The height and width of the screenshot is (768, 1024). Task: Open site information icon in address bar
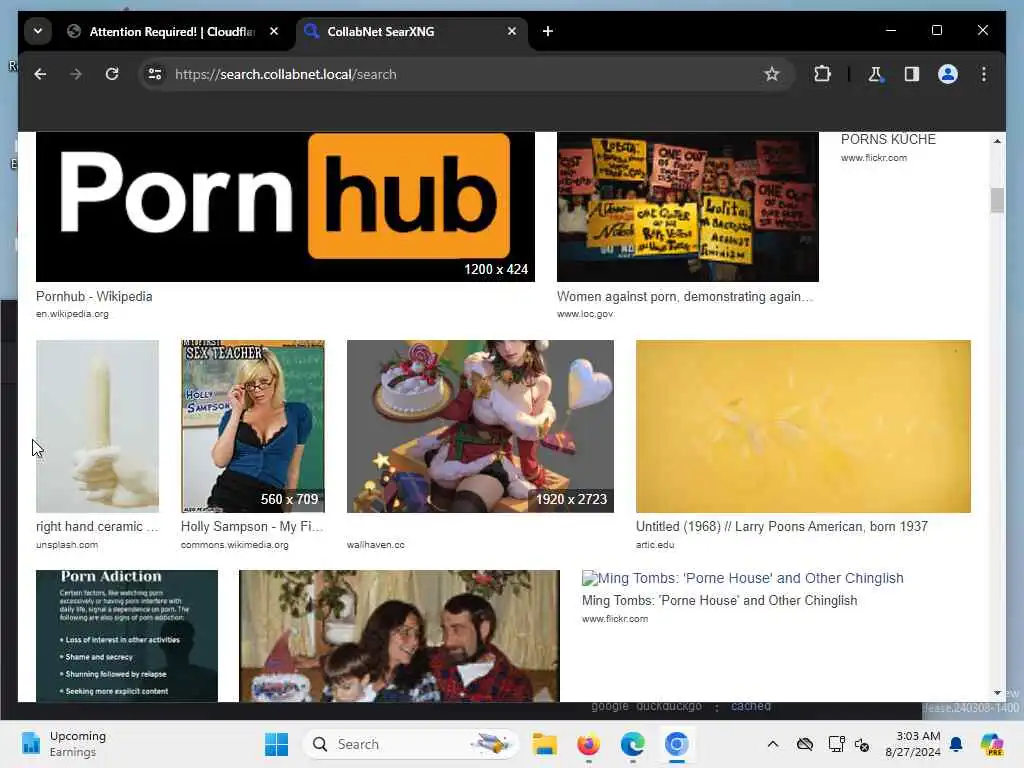155,74
